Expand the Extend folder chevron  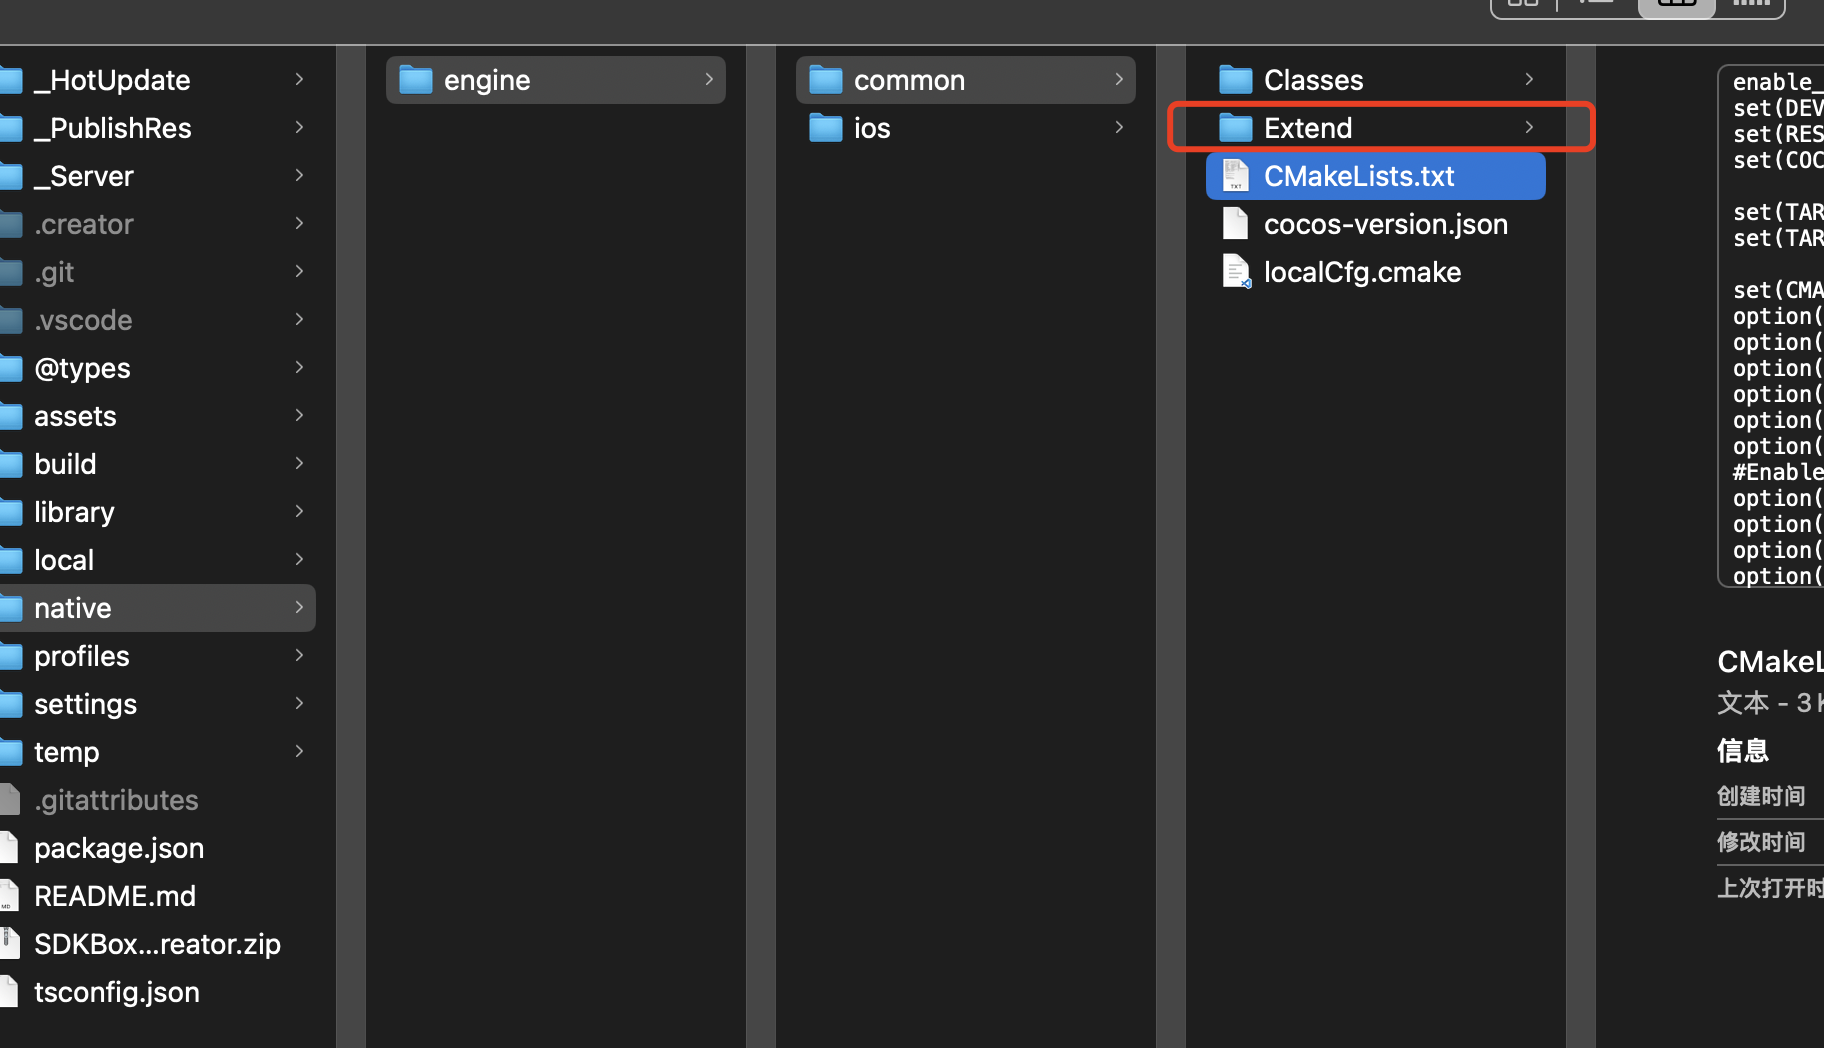(1529, 127)
